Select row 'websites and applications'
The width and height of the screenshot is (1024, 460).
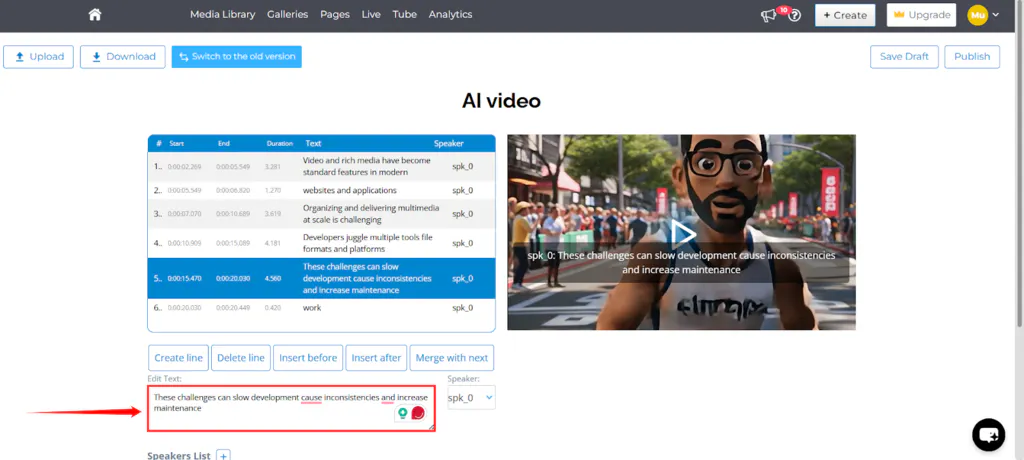[321, 190]
